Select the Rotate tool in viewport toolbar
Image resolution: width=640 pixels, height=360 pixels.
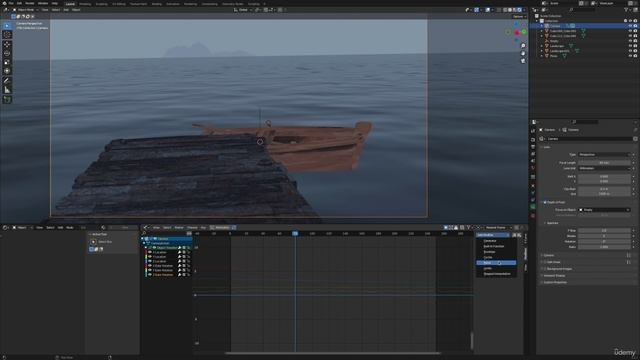click(7, 53)
